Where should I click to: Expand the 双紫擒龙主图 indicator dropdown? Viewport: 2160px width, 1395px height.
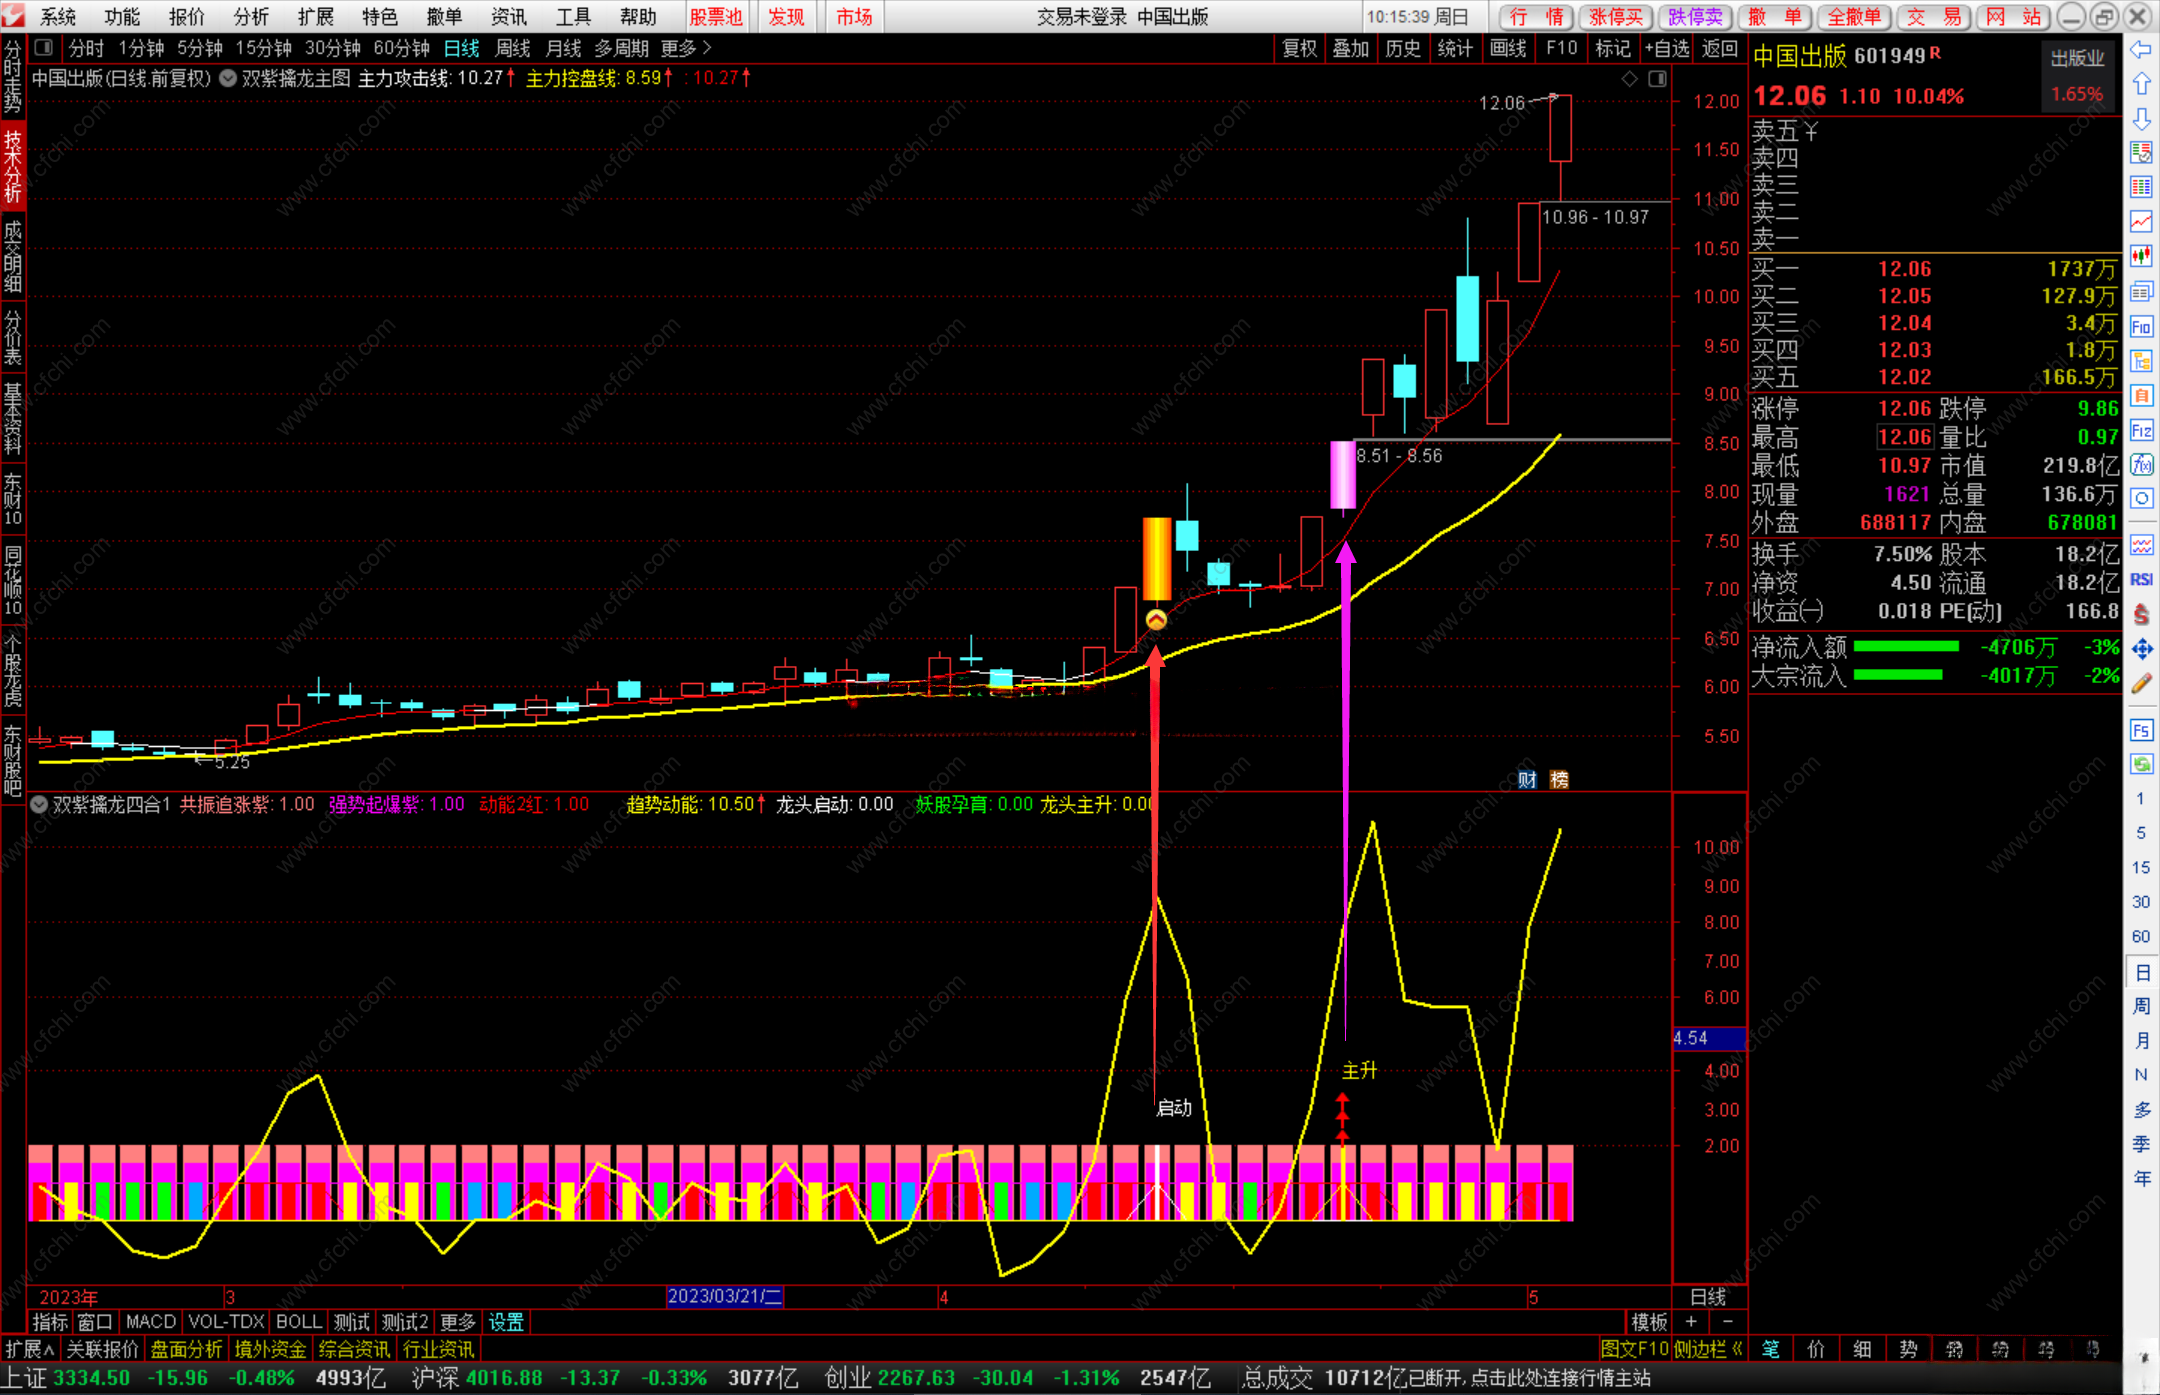tap(228, 78)
